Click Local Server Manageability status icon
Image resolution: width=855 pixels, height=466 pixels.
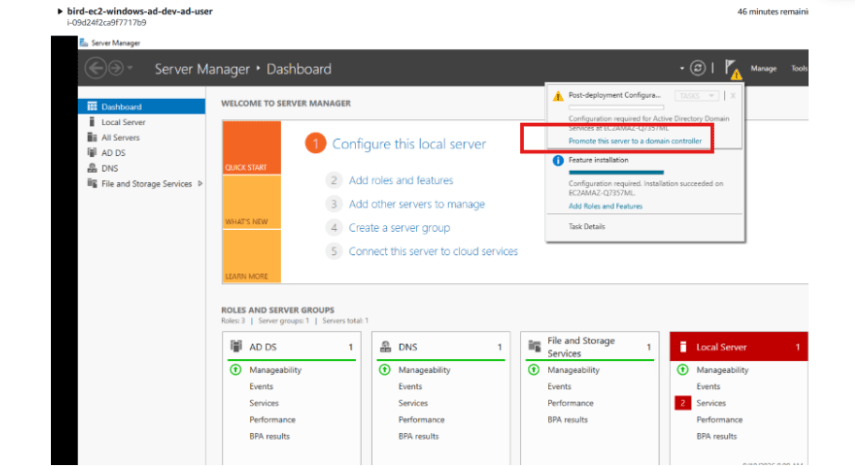(x=682, y=370)
